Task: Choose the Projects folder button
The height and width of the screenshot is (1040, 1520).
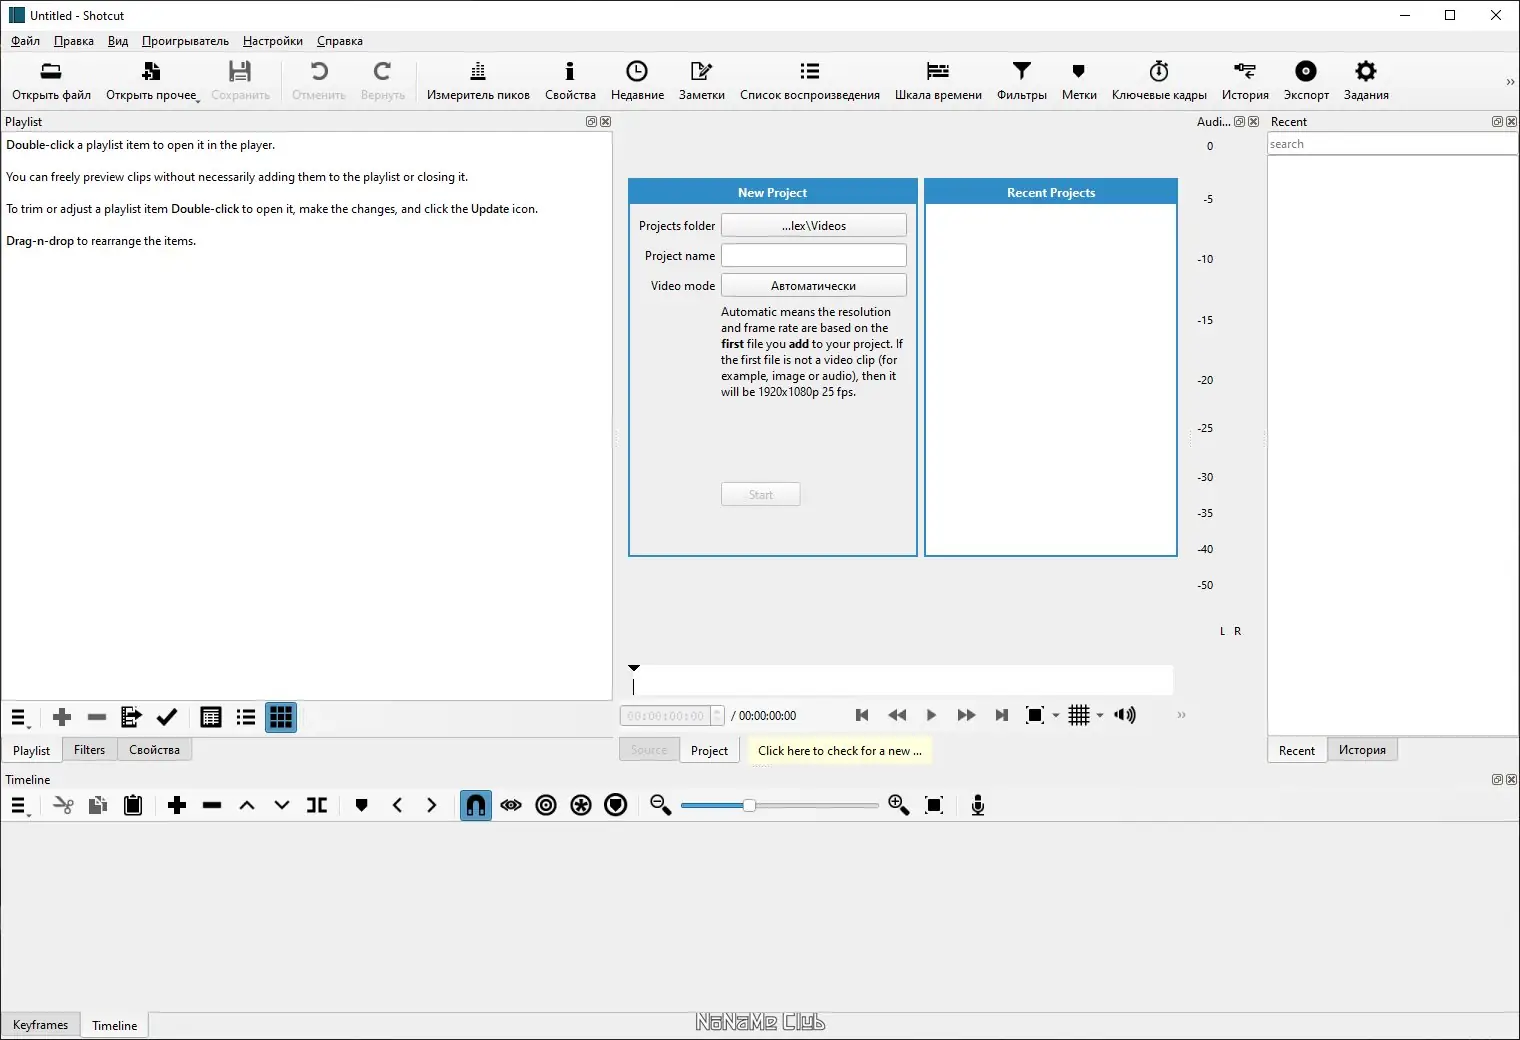Action: coord(814,225)
